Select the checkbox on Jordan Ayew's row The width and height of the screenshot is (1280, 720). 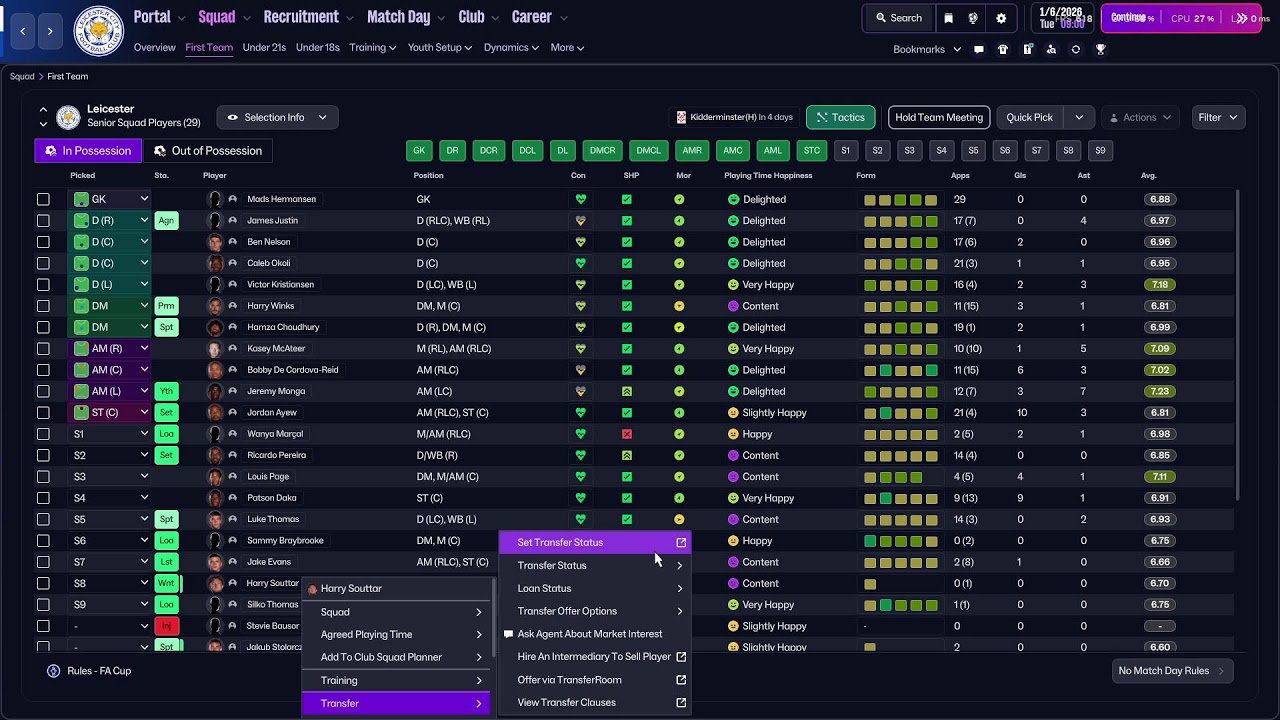tap(43, 413)
